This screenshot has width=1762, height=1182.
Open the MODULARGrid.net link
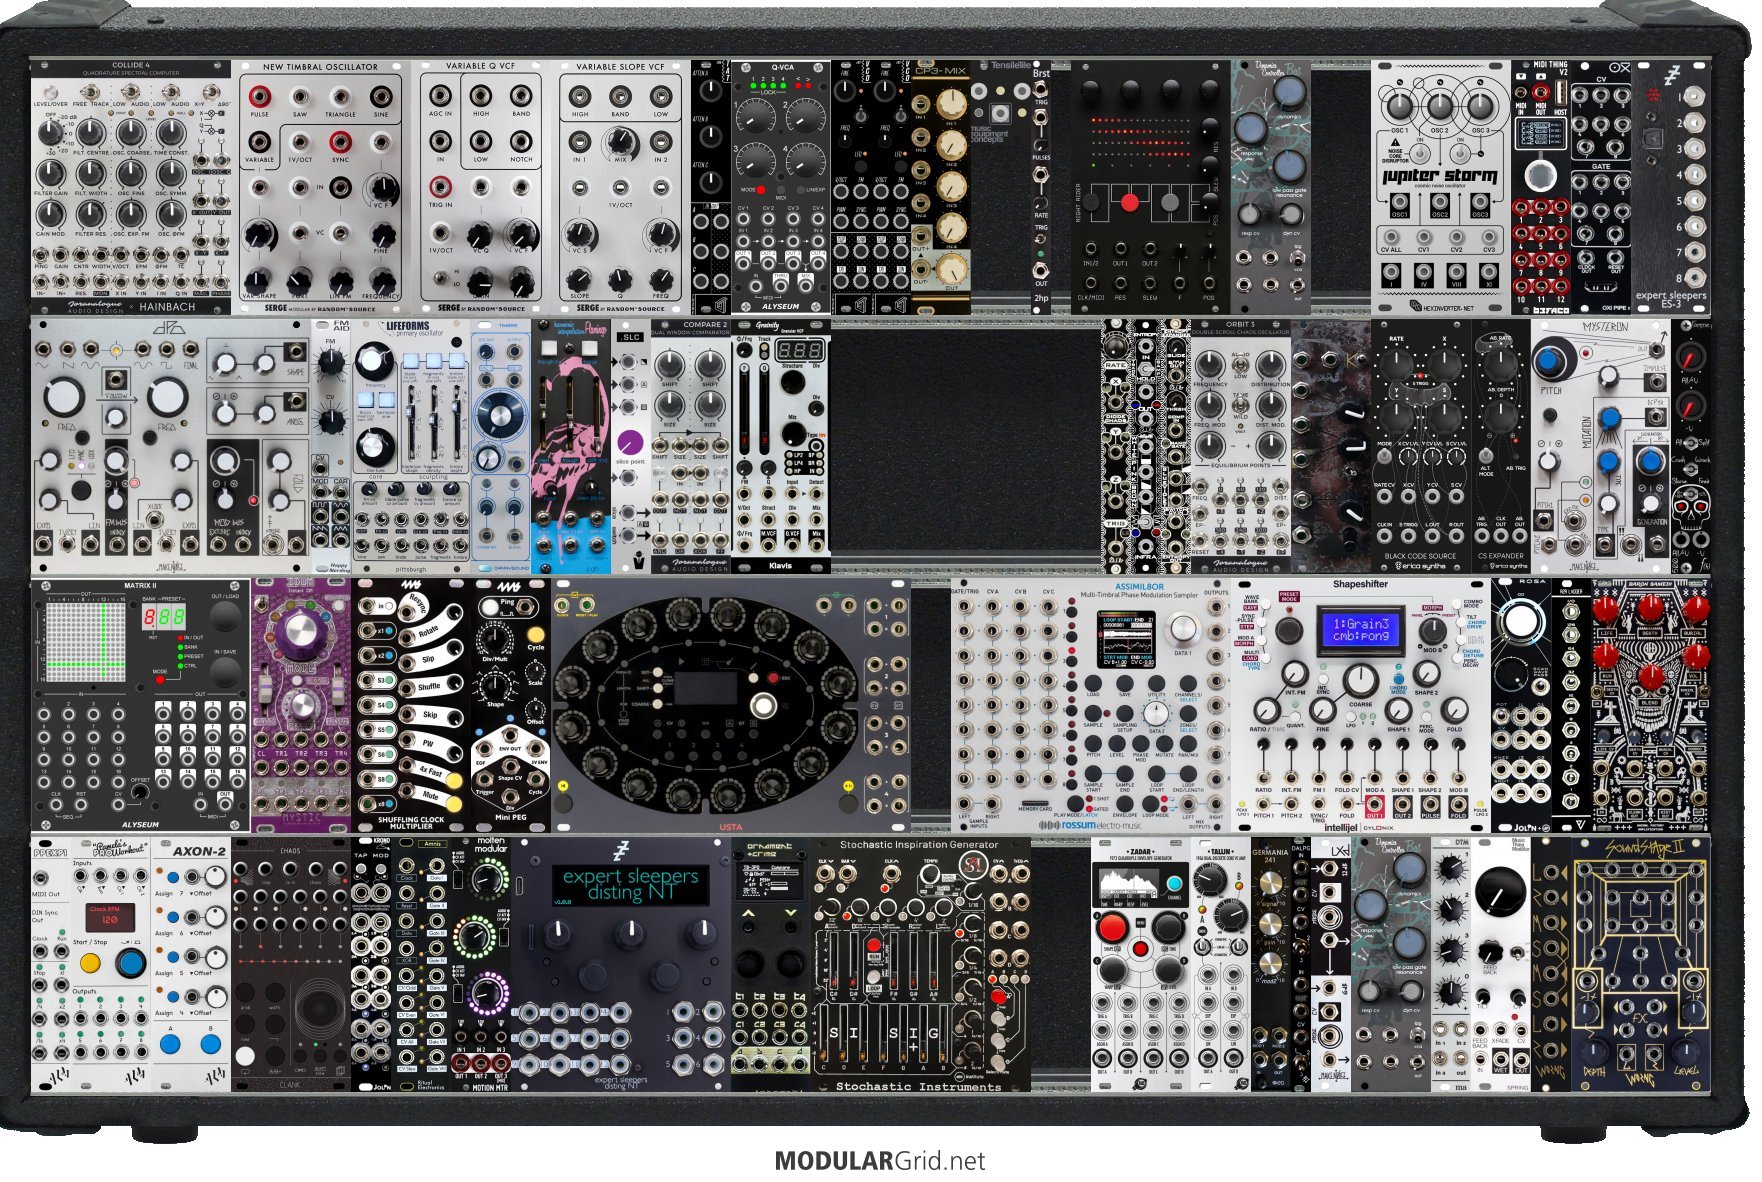click(x=880, y=1161)
